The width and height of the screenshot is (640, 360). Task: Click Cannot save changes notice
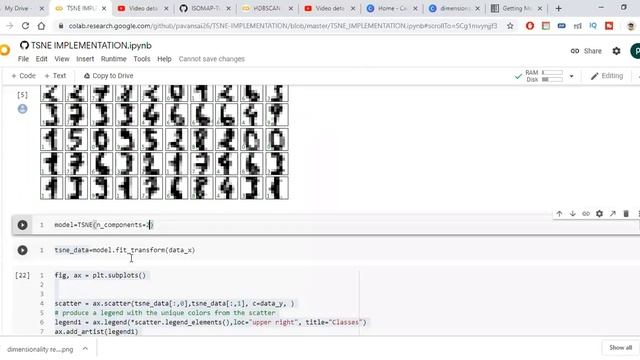(211, 59)
